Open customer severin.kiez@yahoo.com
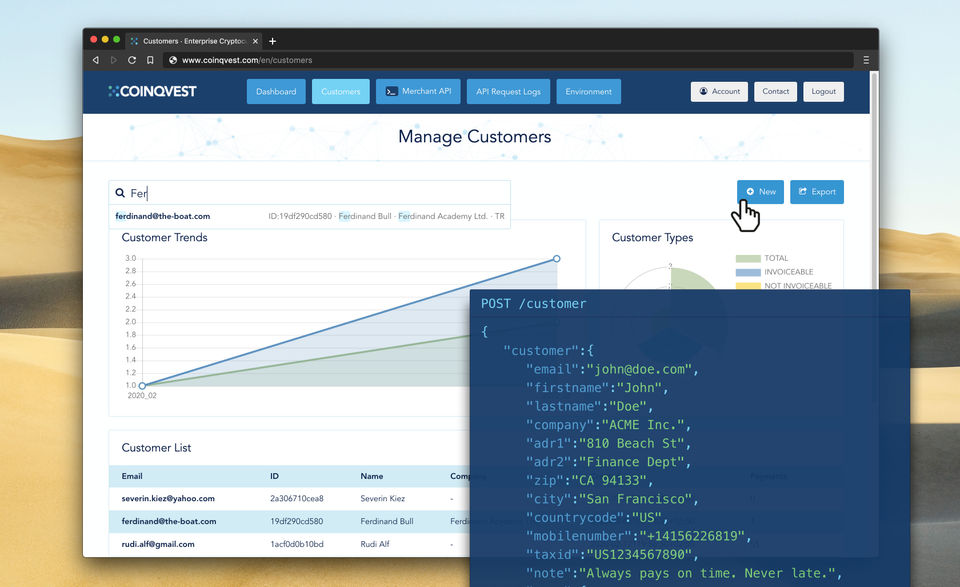This screenshot has height=587, width=960. pos(168,498)
